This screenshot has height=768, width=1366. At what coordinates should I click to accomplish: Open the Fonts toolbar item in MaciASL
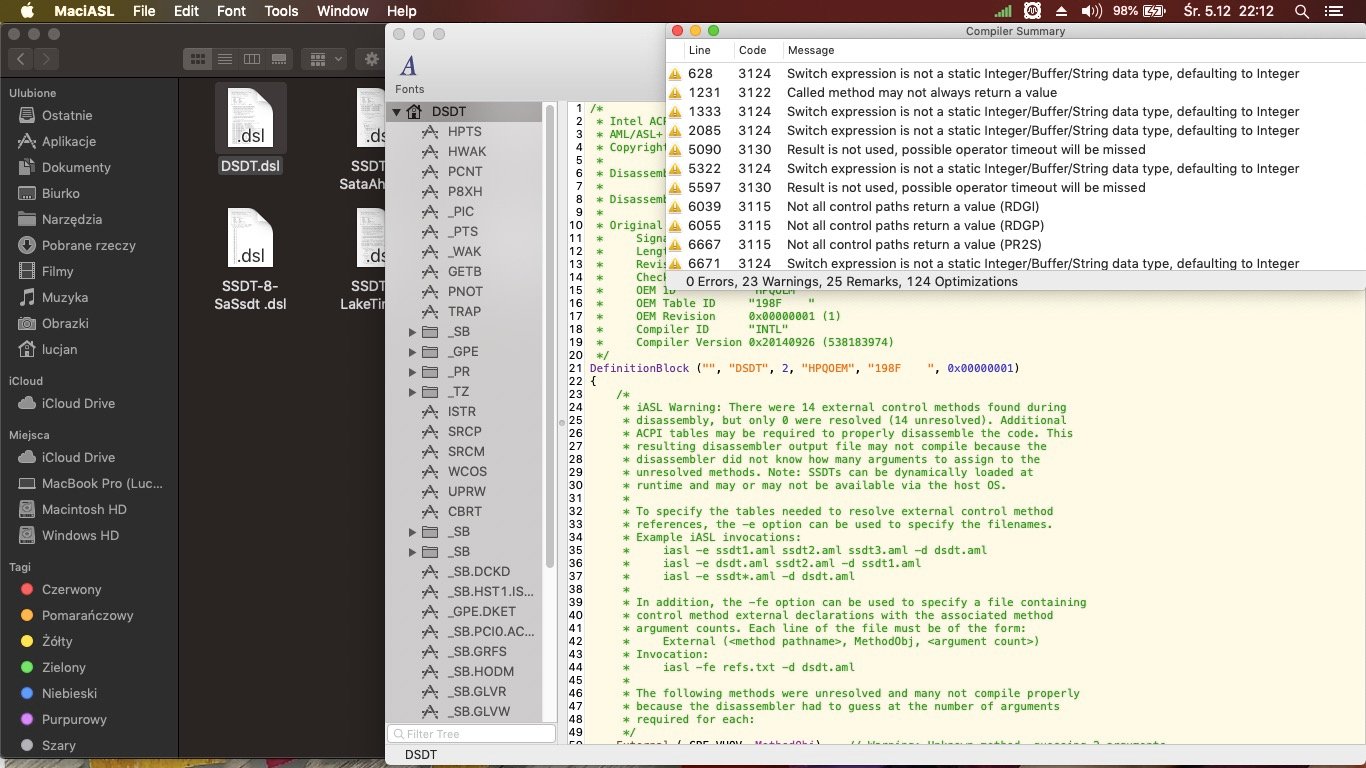coord(408,73)
